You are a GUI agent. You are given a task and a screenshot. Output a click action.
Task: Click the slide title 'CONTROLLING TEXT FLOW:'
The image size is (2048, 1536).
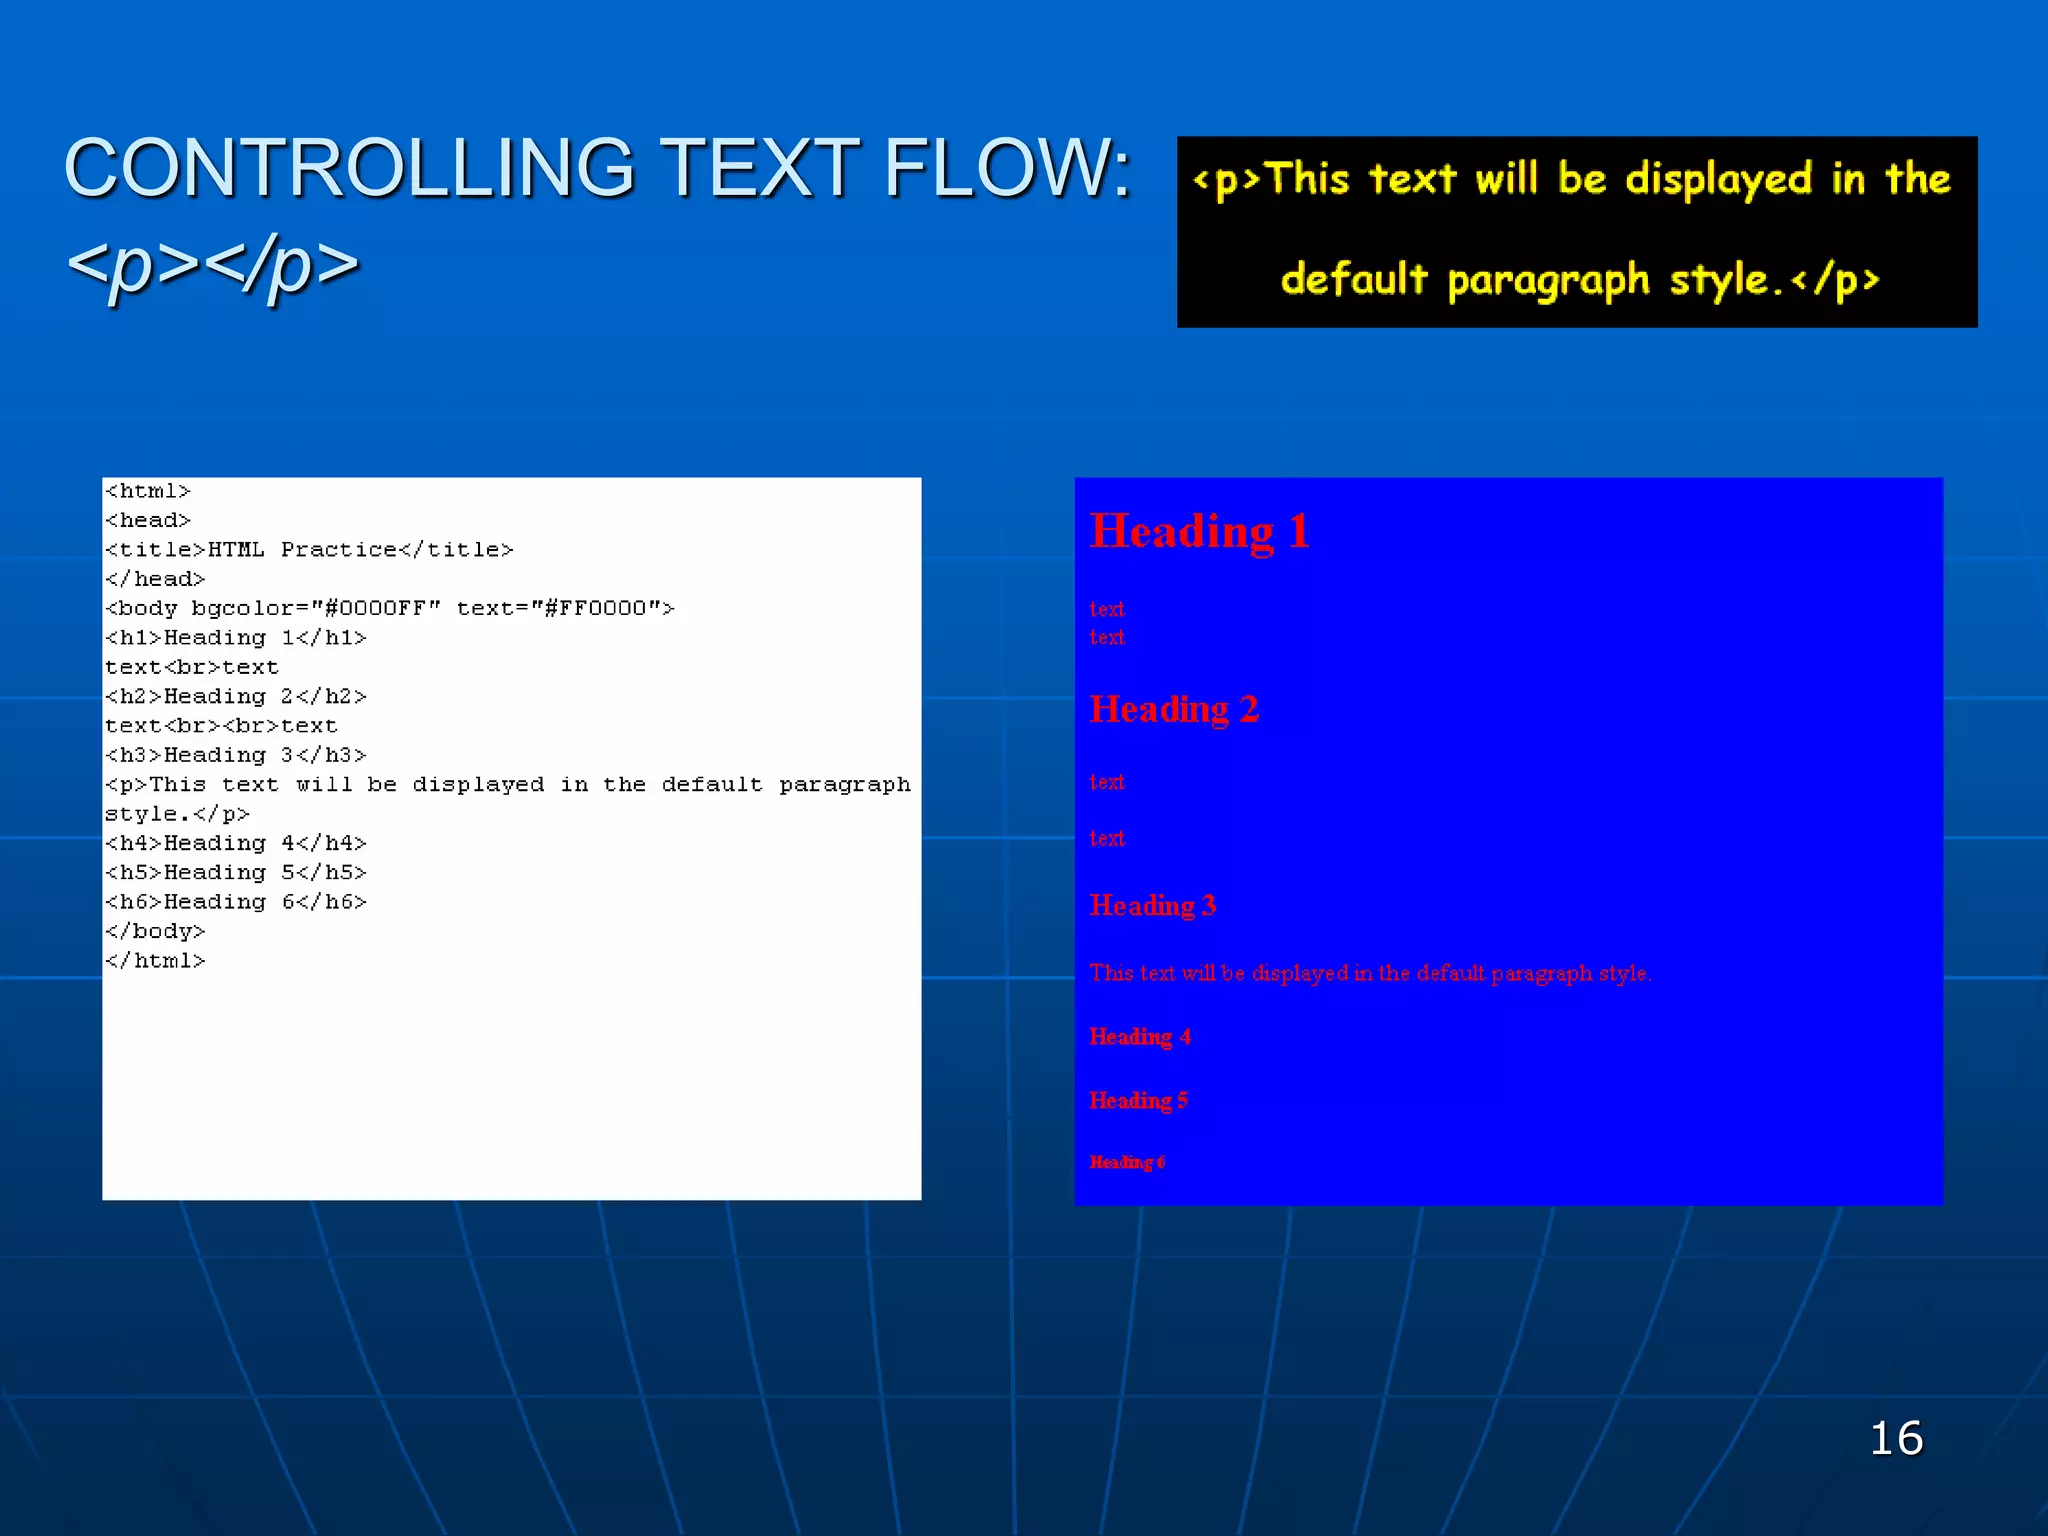[x=598, y=167]
